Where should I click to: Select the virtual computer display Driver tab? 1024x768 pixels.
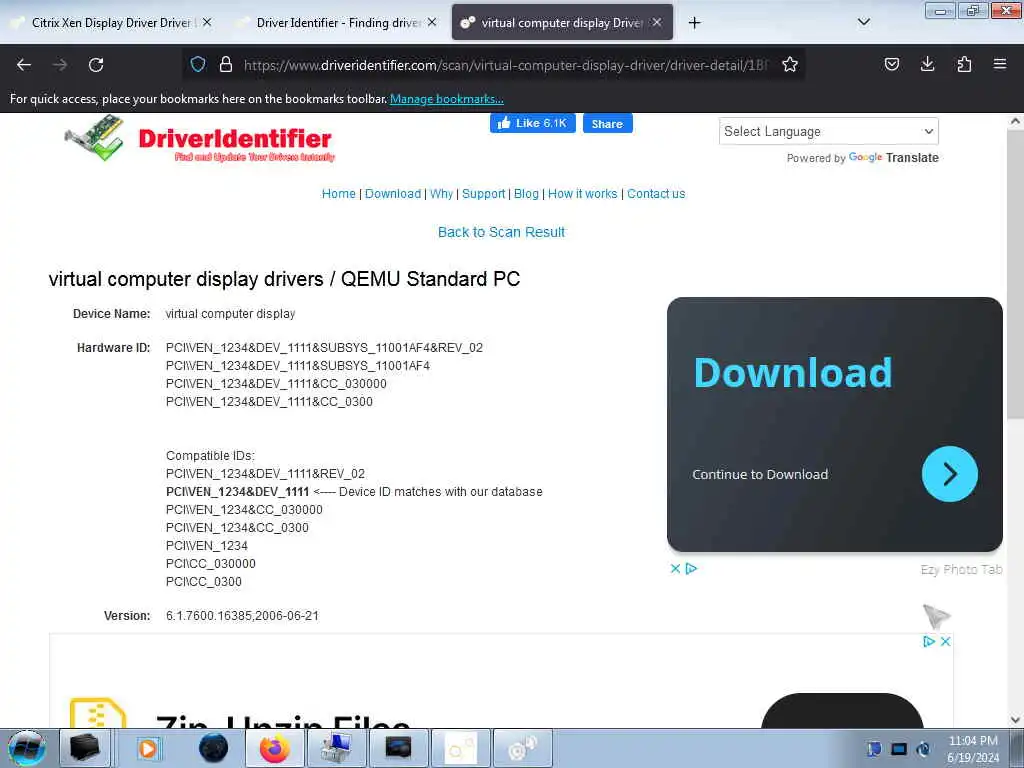pyautogui.click(x=562, y=23)
